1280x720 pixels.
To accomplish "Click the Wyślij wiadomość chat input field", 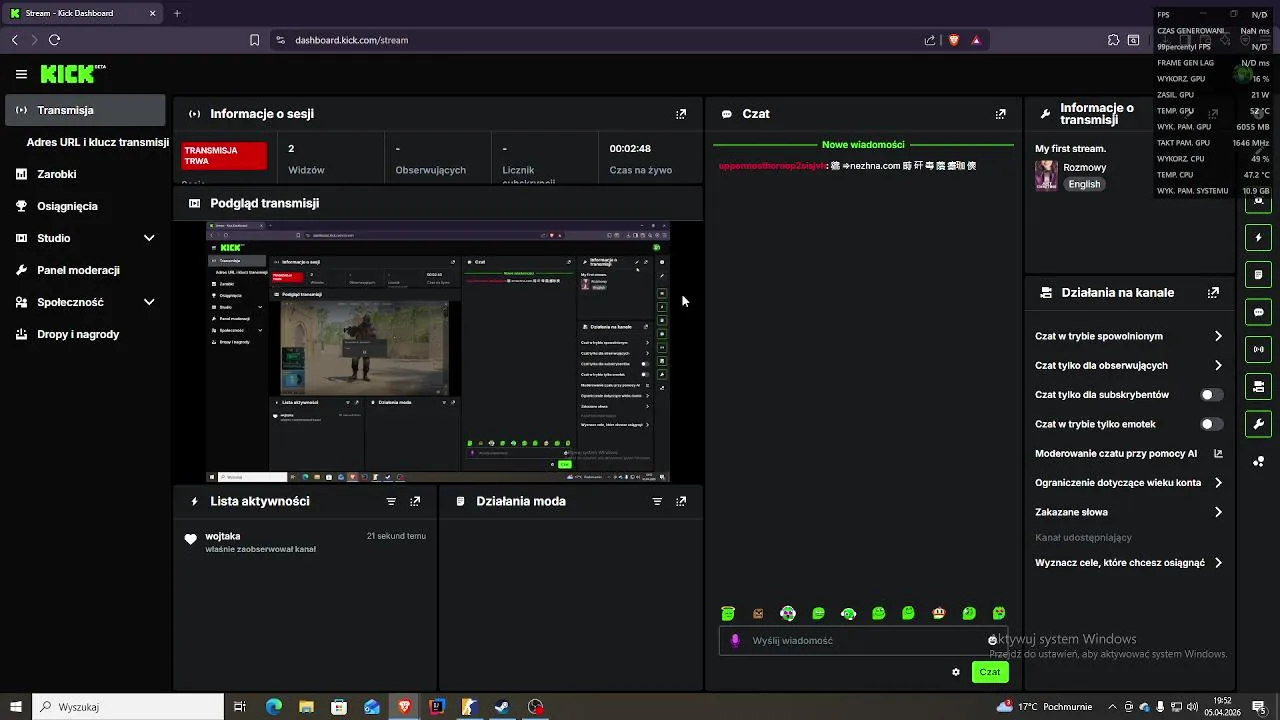I will coord(866,640).
